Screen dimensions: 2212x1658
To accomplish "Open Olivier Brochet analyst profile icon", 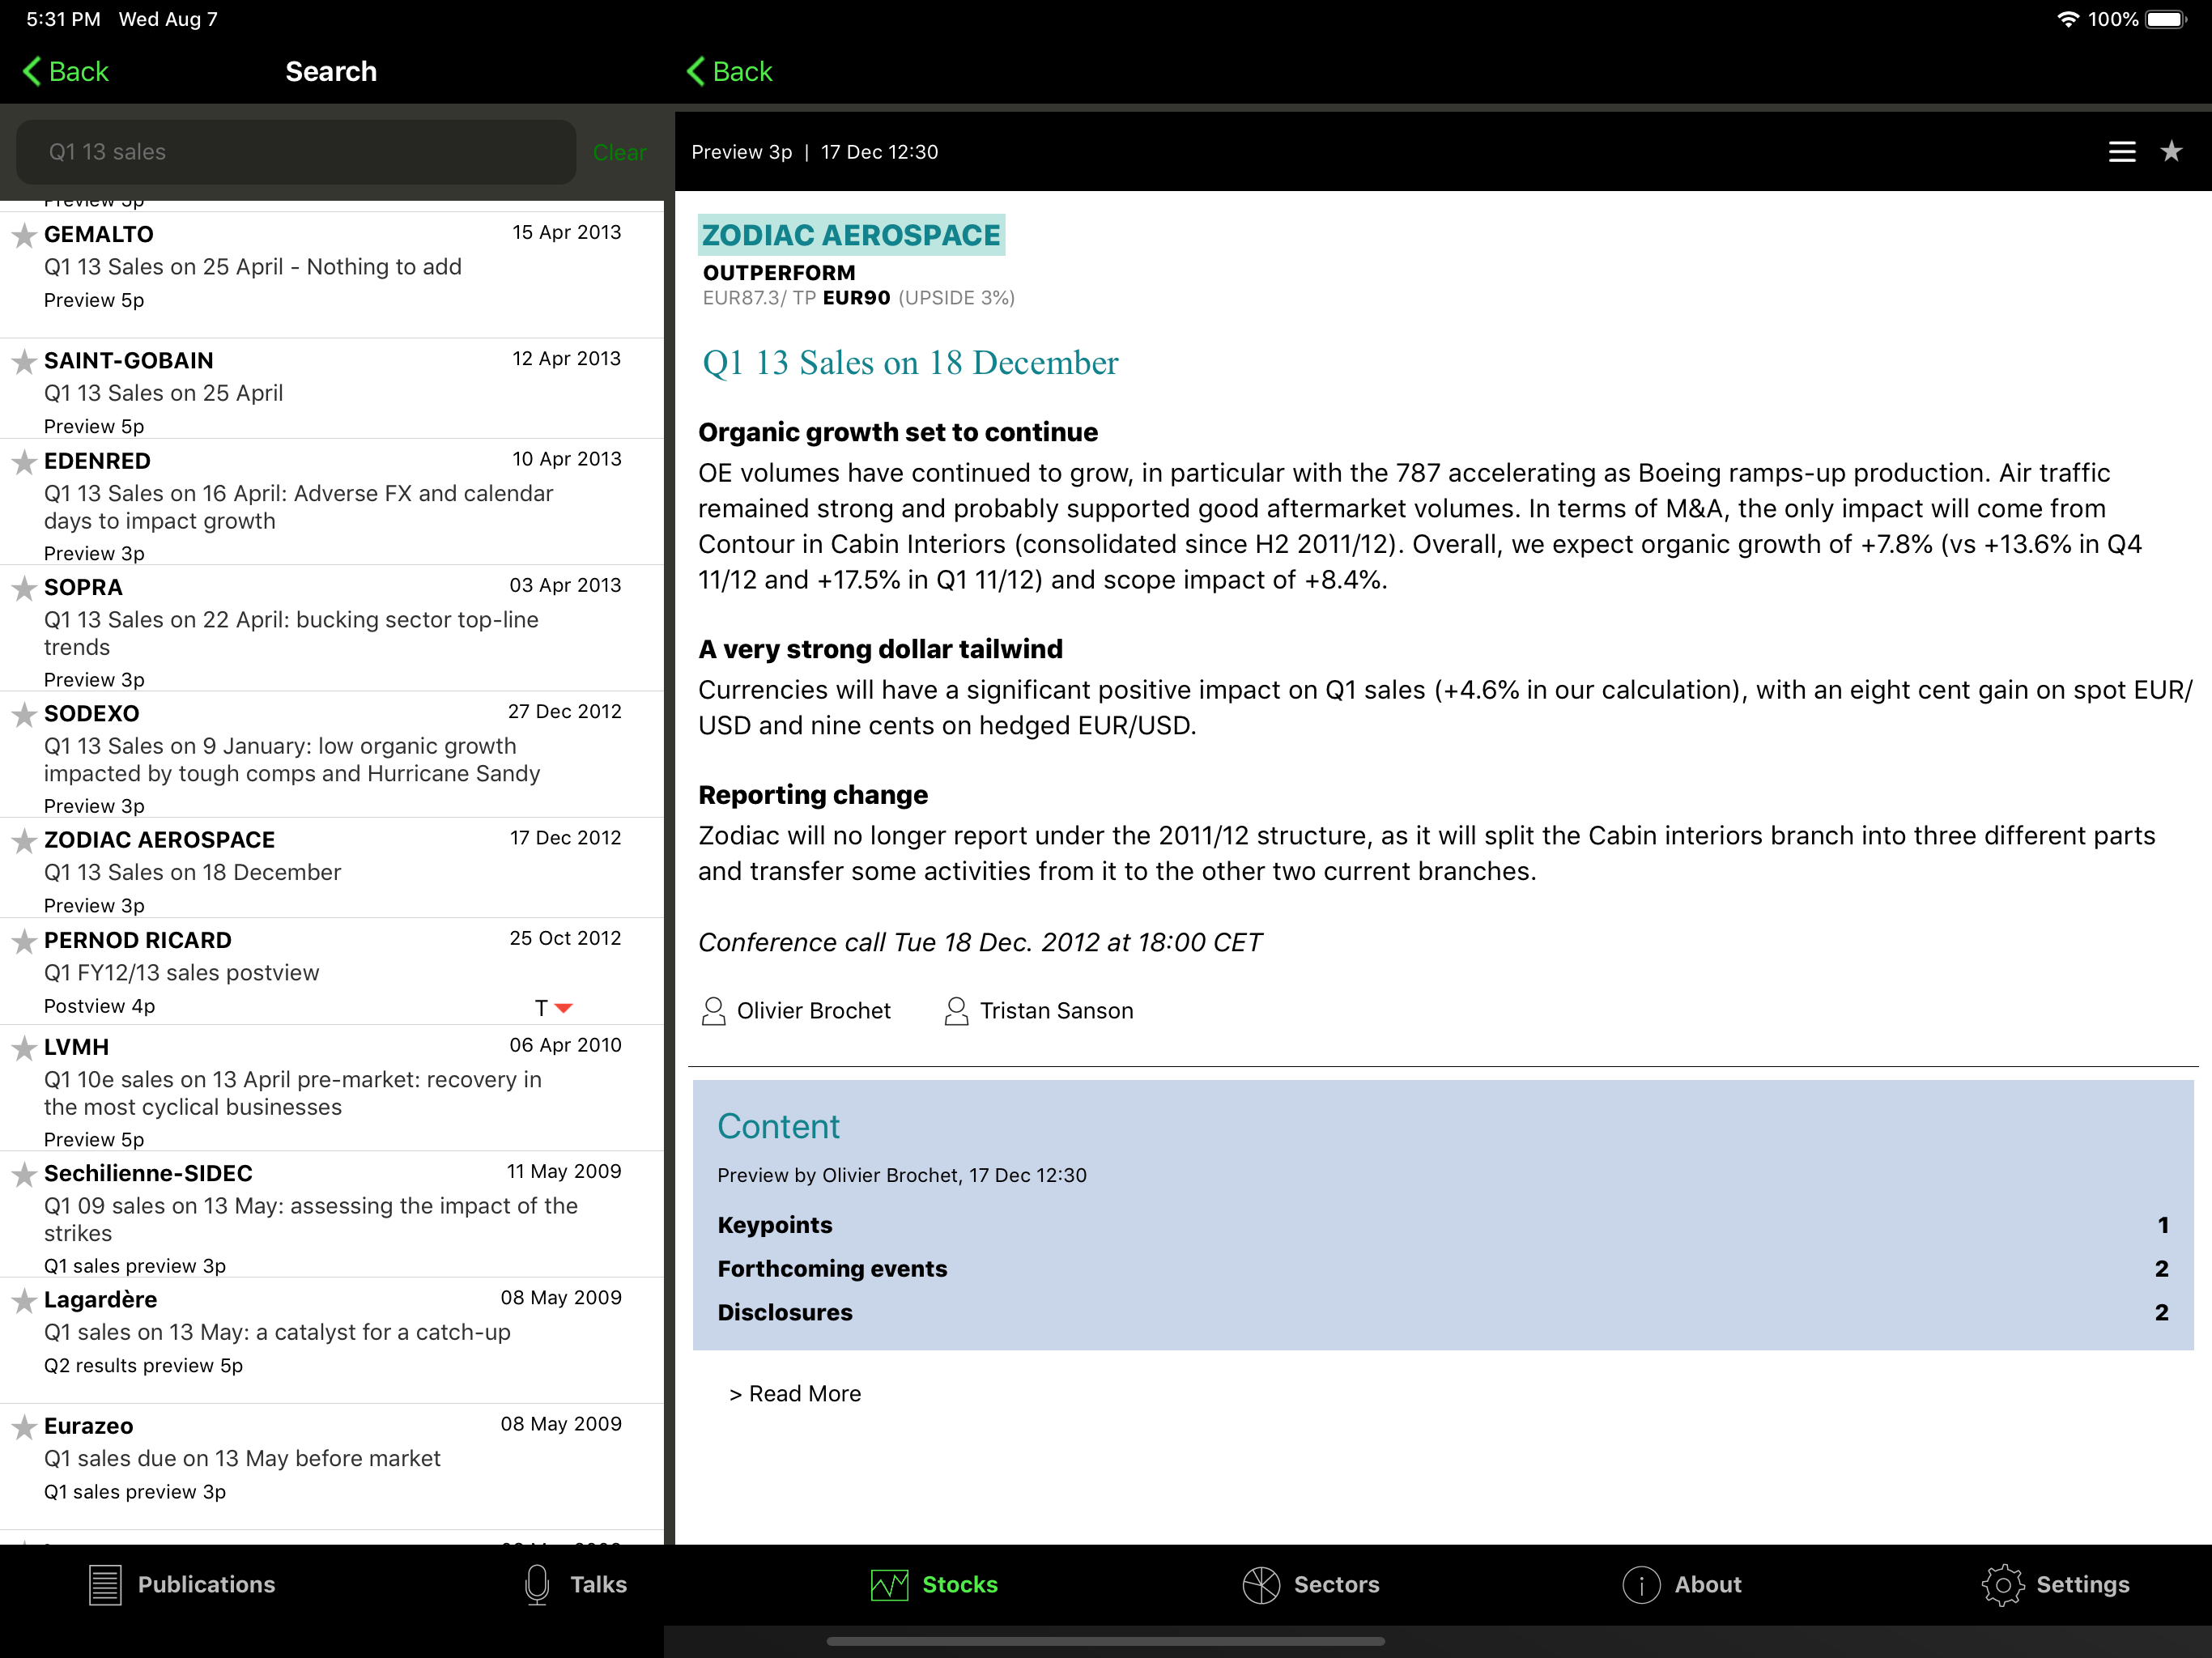I will click(713, 1011).
